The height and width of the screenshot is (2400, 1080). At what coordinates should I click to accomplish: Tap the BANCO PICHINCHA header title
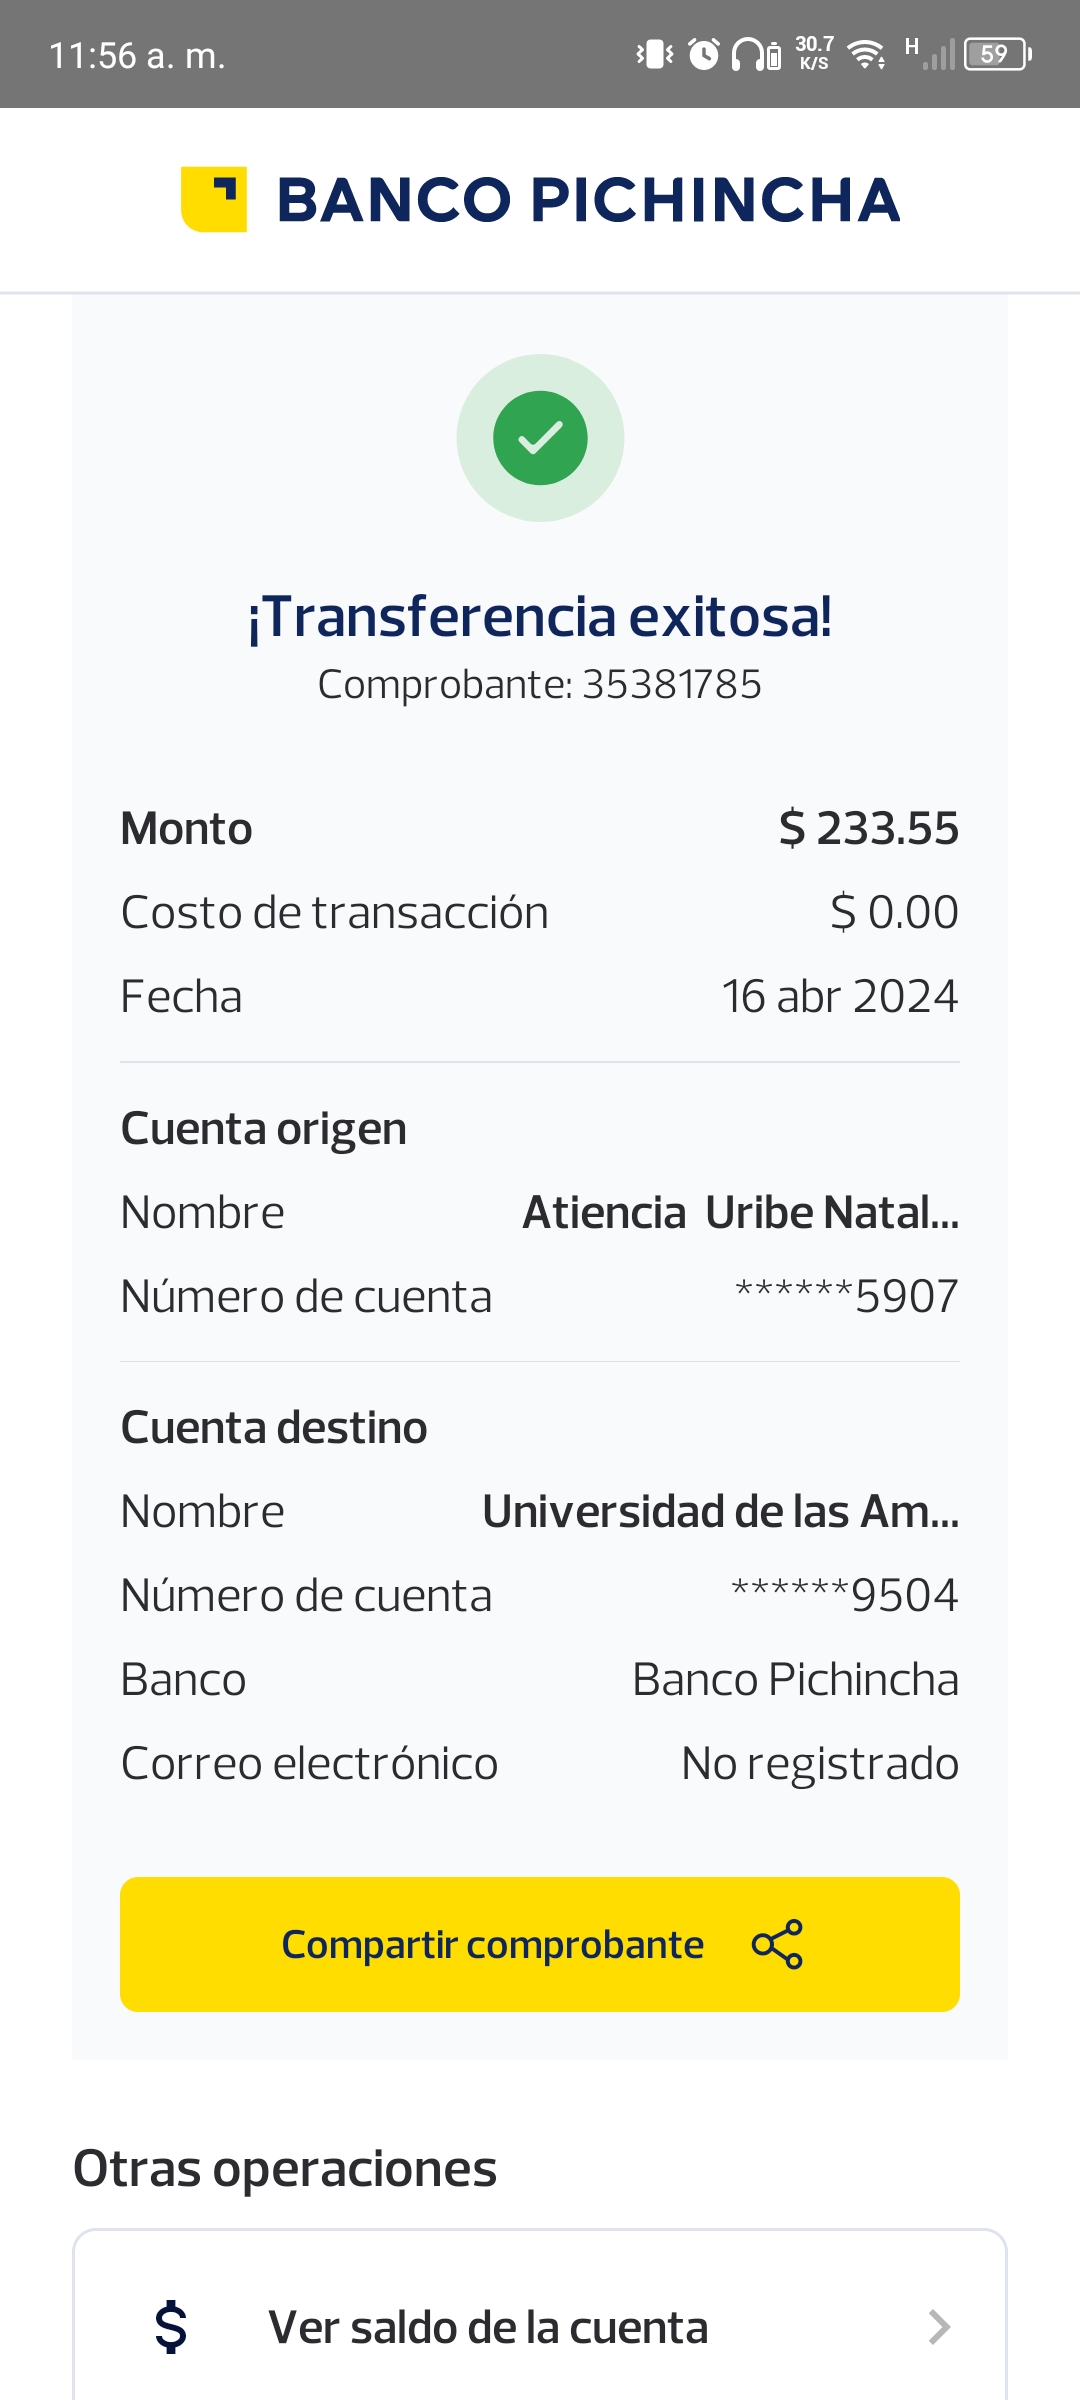pos(588,199)
